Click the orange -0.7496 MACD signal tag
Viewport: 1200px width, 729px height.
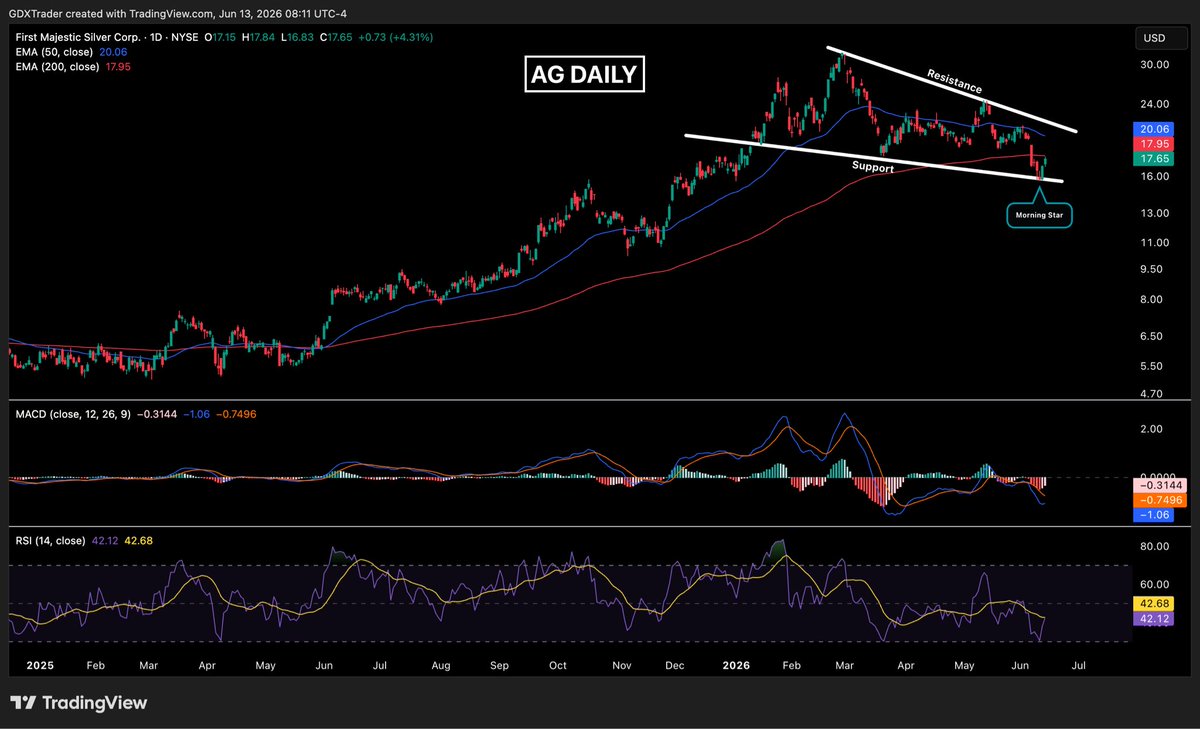1160,500
